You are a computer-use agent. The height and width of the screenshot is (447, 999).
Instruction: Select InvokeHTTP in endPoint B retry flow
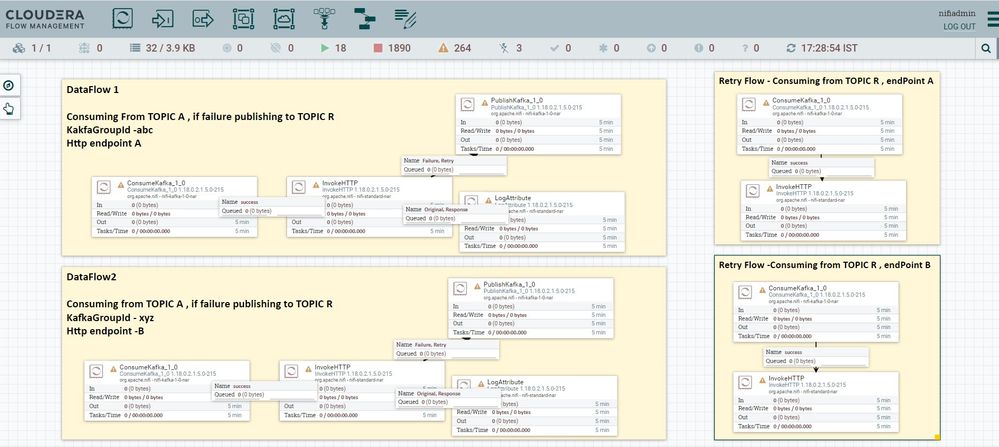coord(816,402)
